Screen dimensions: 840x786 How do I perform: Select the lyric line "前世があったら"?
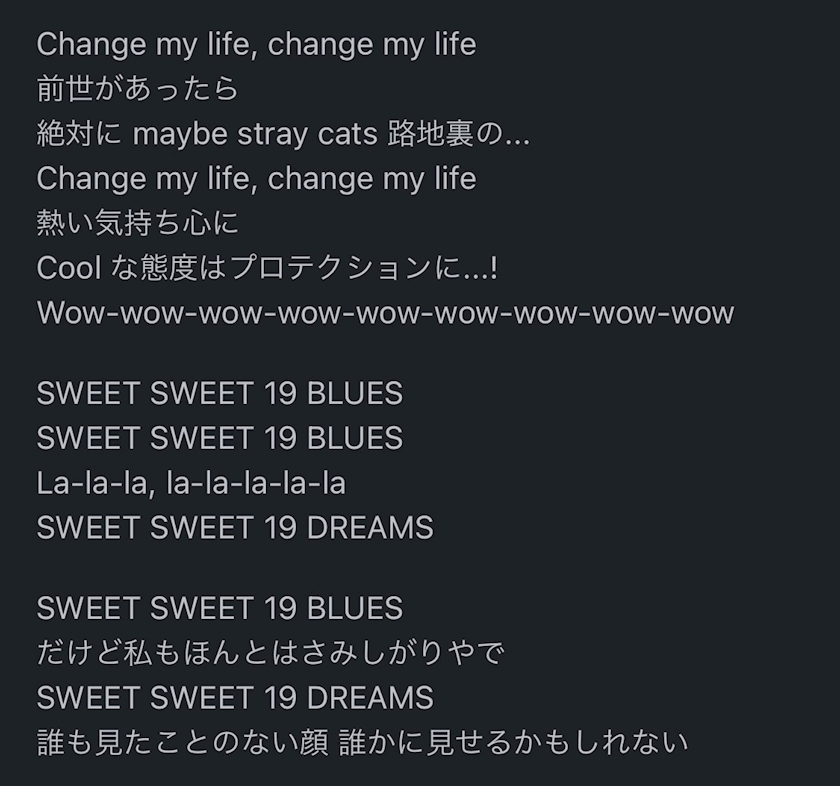[138, 89]
